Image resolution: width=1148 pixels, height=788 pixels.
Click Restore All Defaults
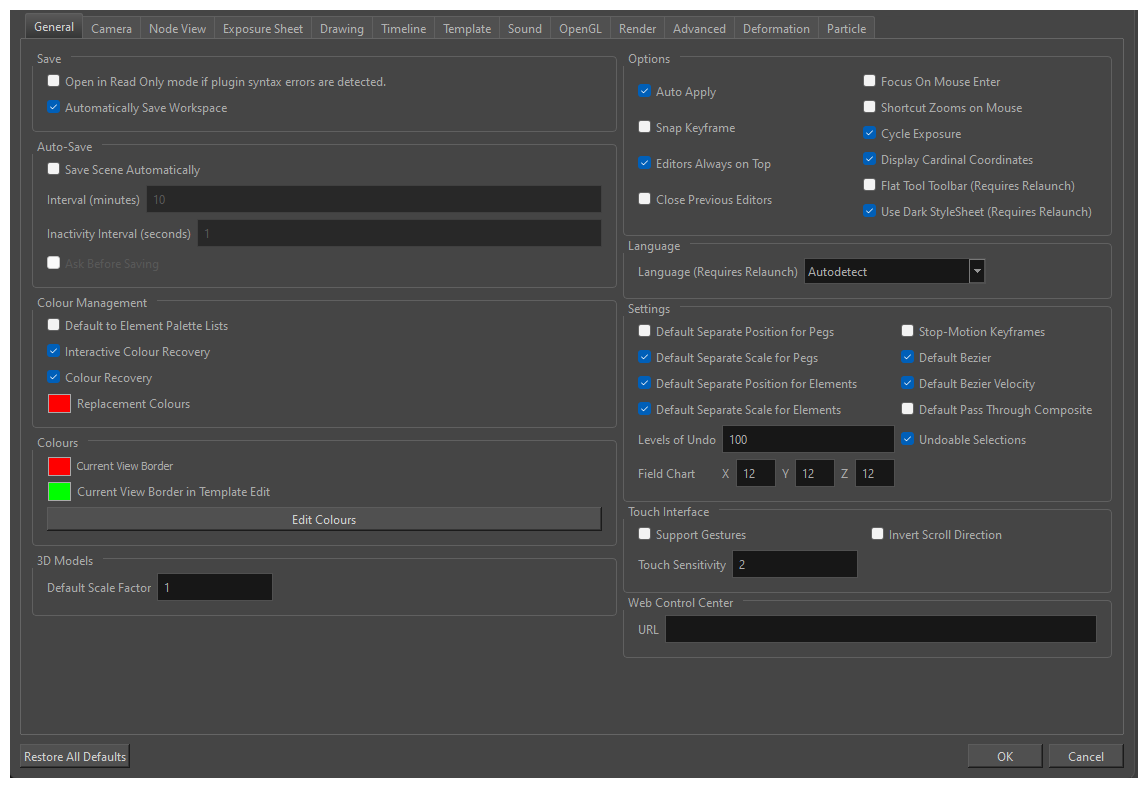(x=73, y=756)
